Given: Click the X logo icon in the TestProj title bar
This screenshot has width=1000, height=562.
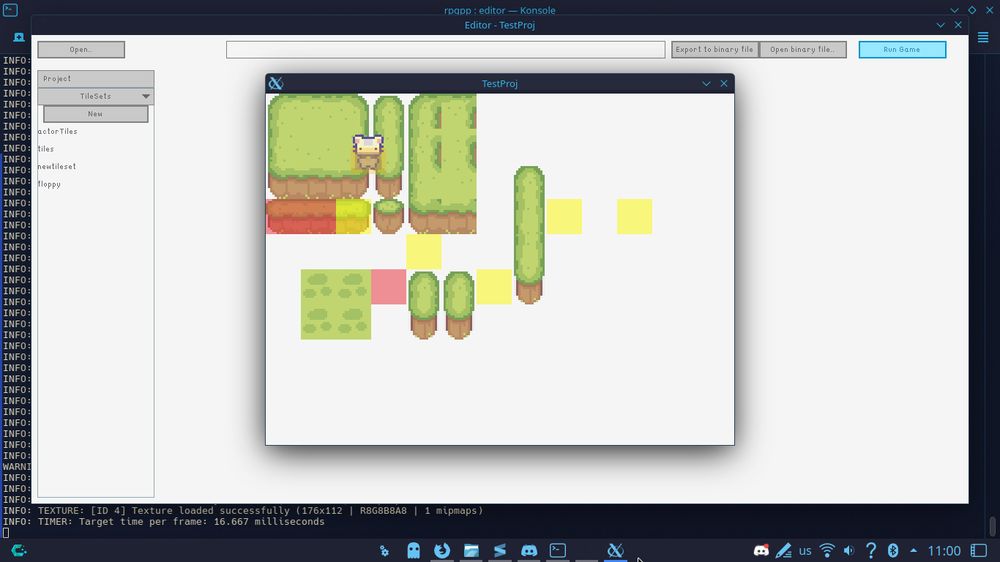Looking at the screenshot, I should coord(276,84).
